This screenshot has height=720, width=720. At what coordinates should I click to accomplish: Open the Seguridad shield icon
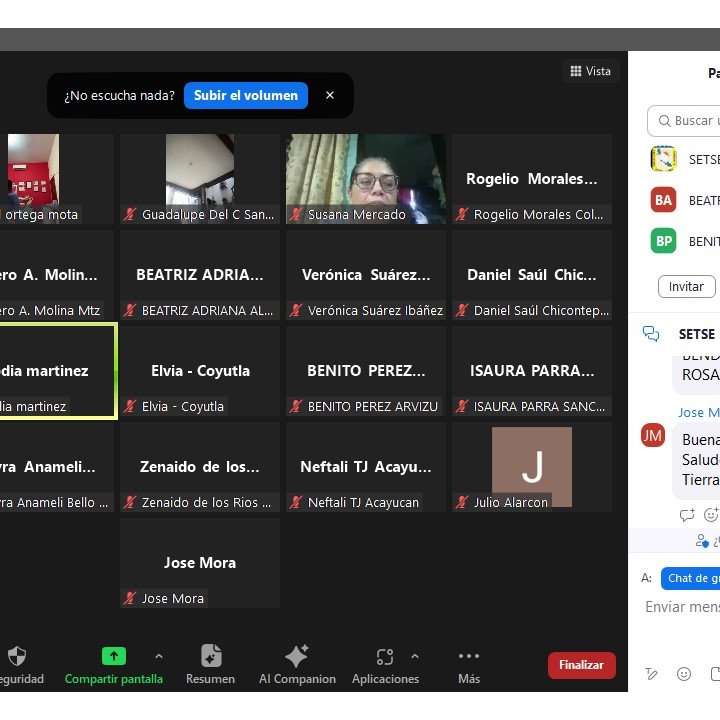[16, 657]
